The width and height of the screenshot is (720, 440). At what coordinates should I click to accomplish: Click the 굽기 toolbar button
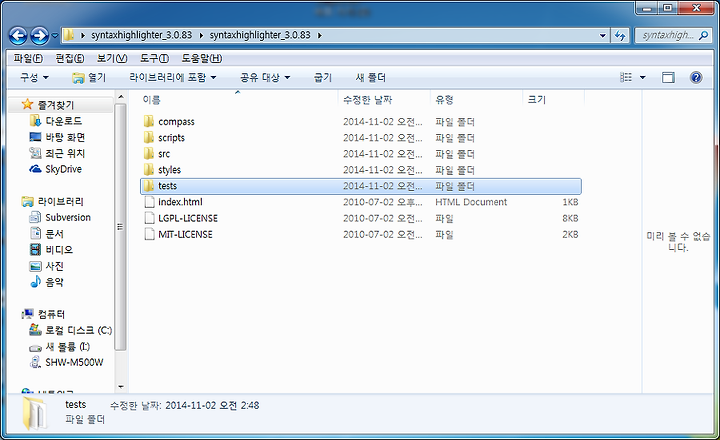[x=322, y=77]
